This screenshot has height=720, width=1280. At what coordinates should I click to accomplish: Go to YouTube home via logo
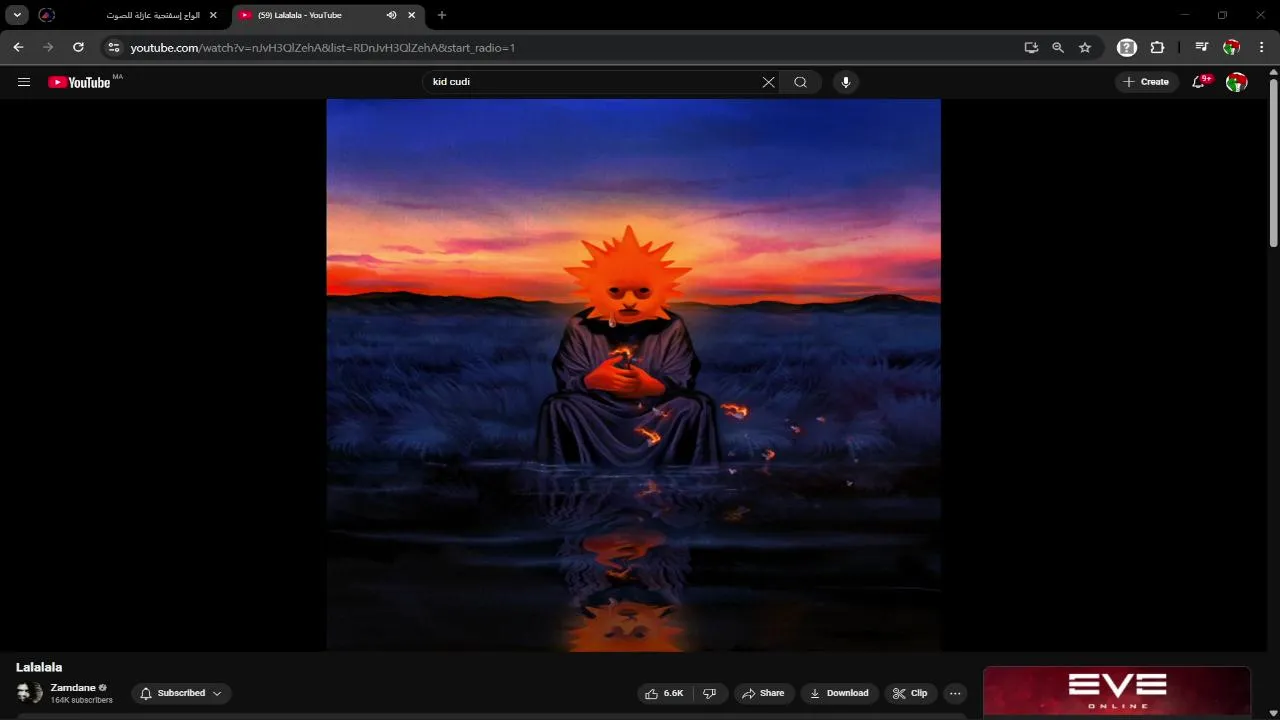79,82
